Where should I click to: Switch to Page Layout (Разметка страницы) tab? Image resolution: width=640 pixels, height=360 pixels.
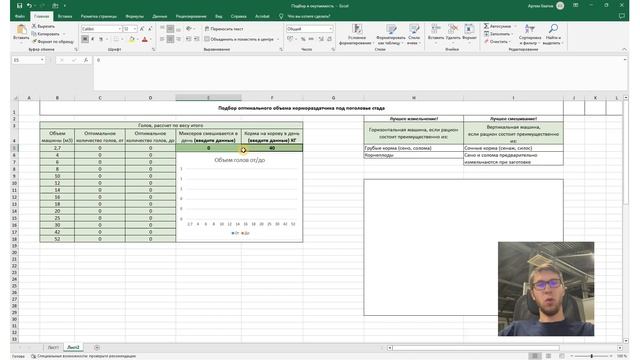click(98, 16)
